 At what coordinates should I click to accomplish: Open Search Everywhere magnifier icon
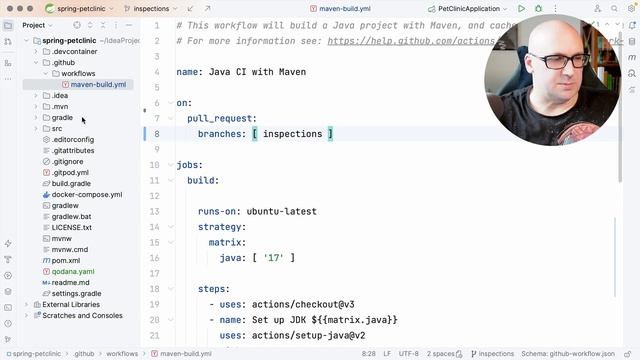[614, 9]
